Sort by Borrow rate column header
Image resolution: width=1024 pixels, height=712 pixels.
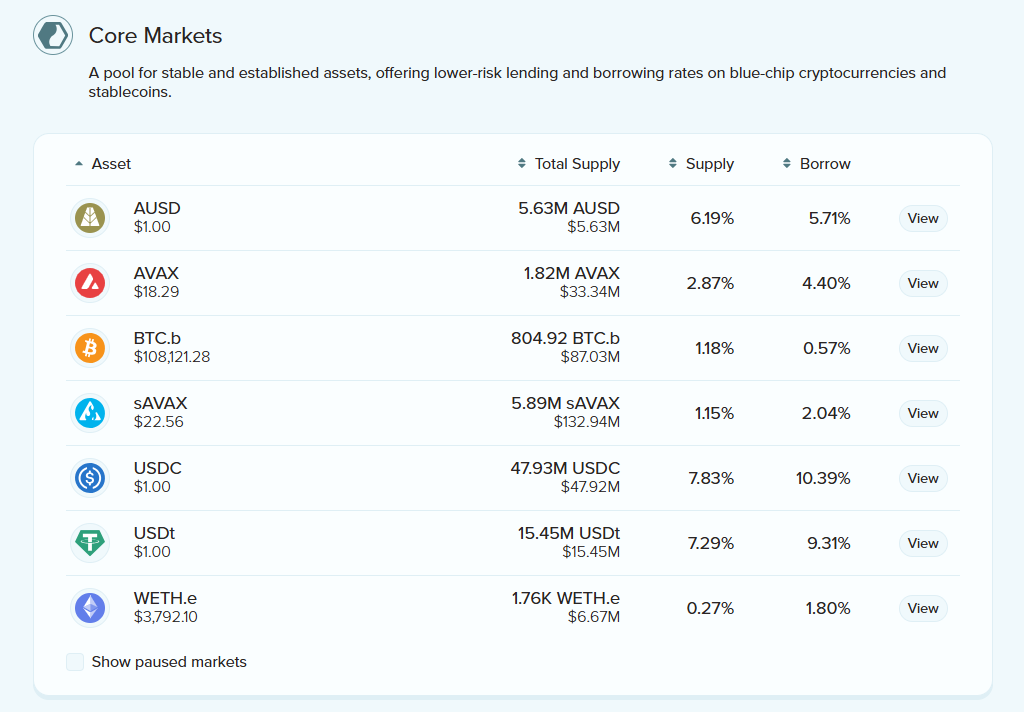pyautogui.click(x=816, y=164)
